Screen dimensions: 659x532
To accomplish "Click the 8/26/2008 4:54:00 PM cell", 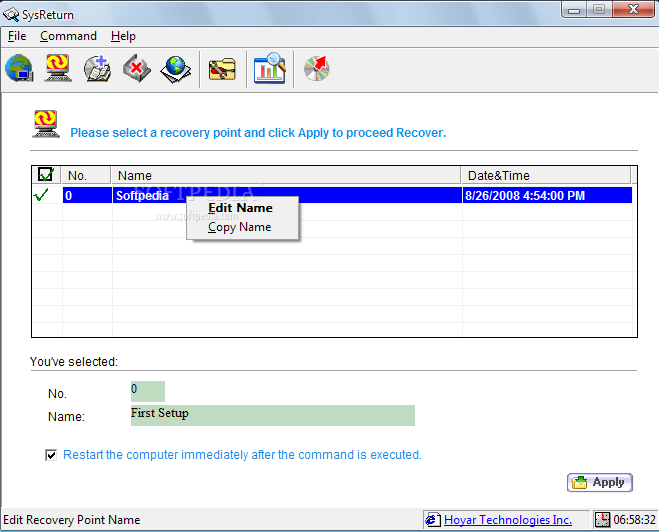I will (547, 195).
